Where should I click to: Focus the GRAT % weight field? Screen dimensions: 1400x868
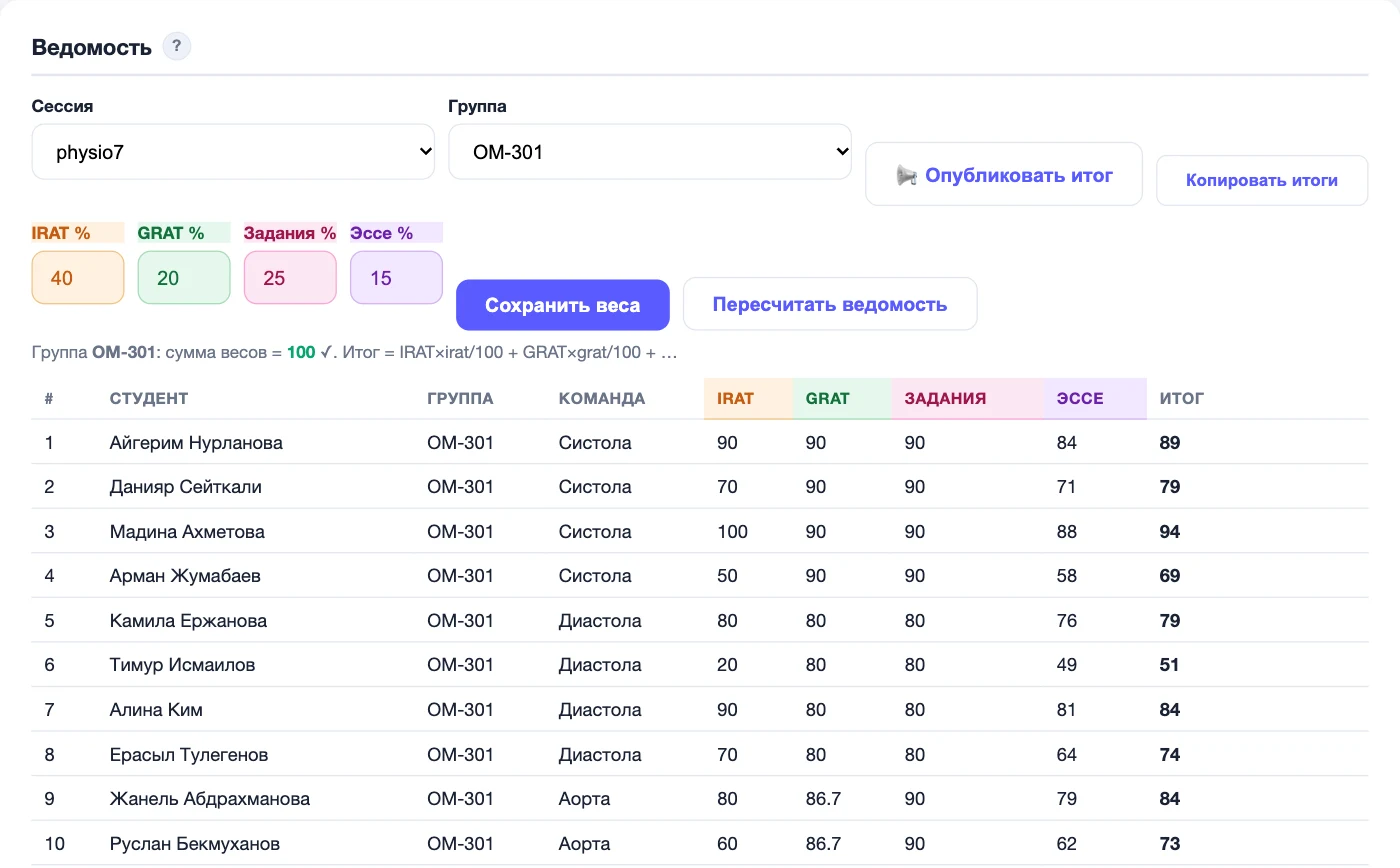click(x=184, y=278)
